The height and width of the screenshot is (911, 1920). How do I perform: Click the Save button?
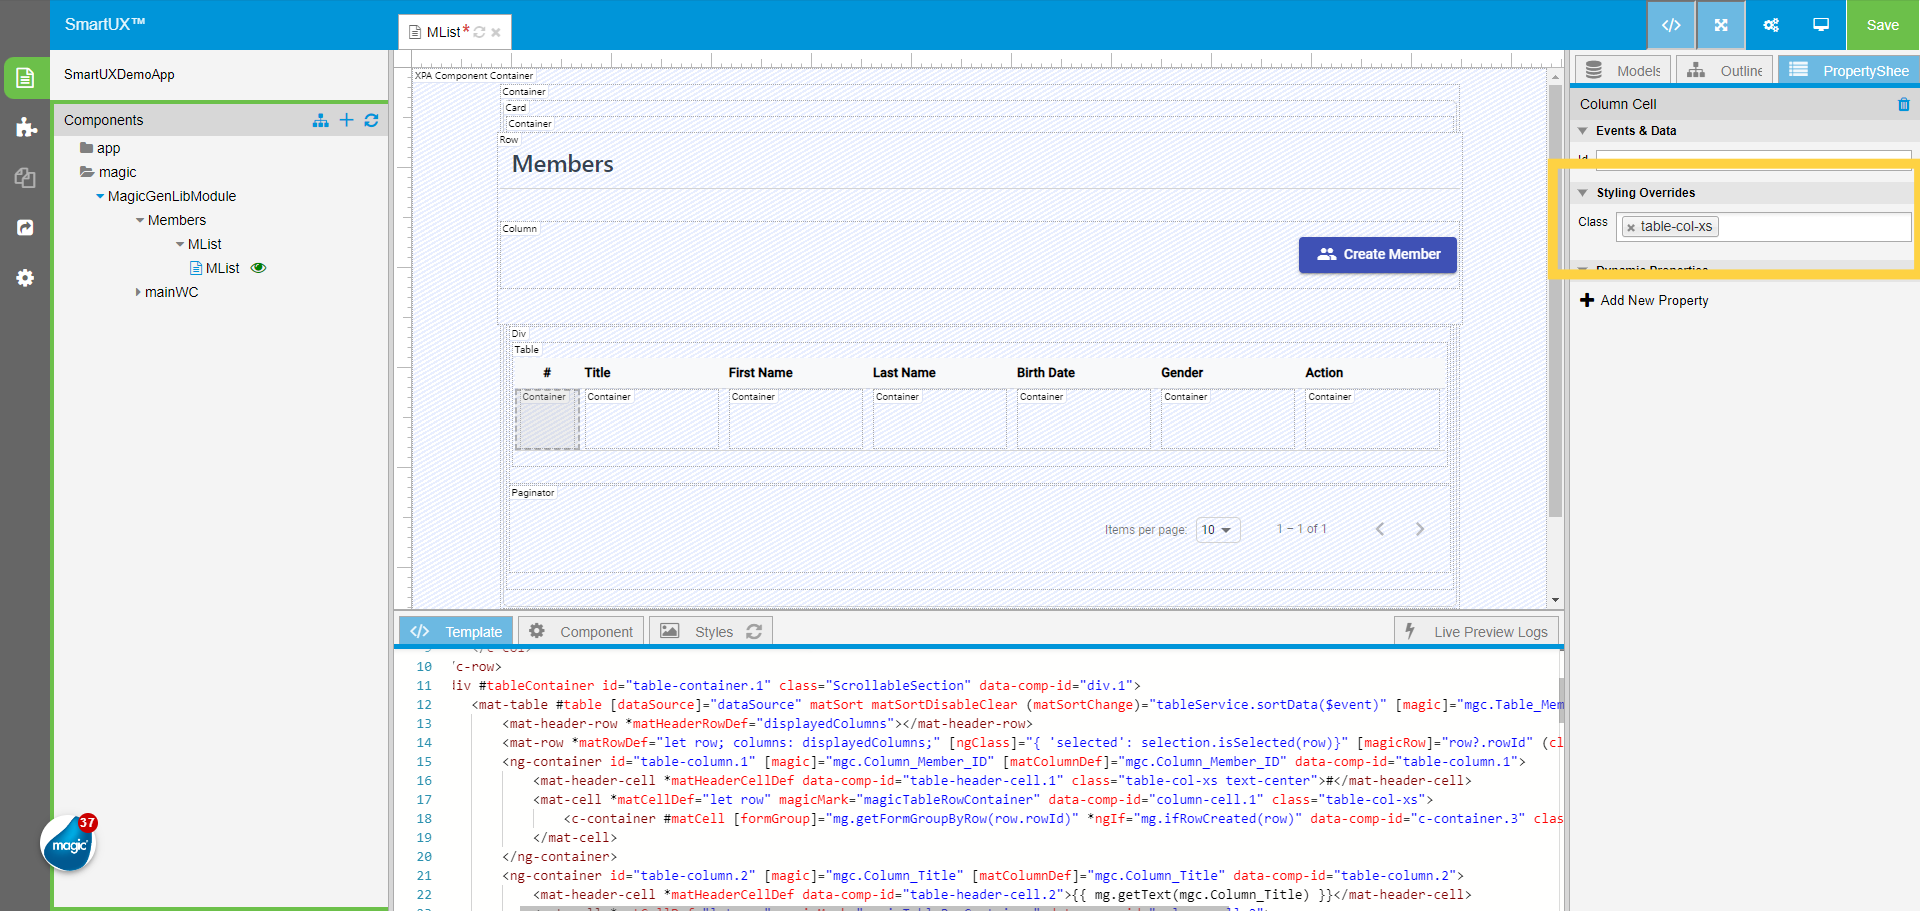(1882, 25)
